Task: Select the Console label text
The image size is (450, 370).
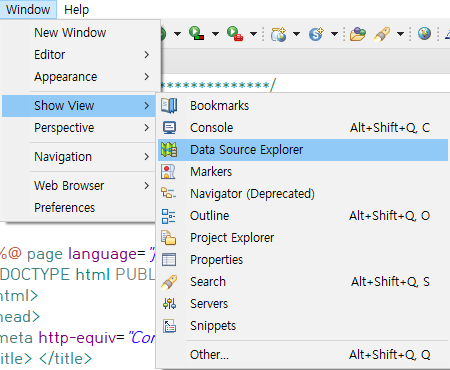Action: (211, 128)
